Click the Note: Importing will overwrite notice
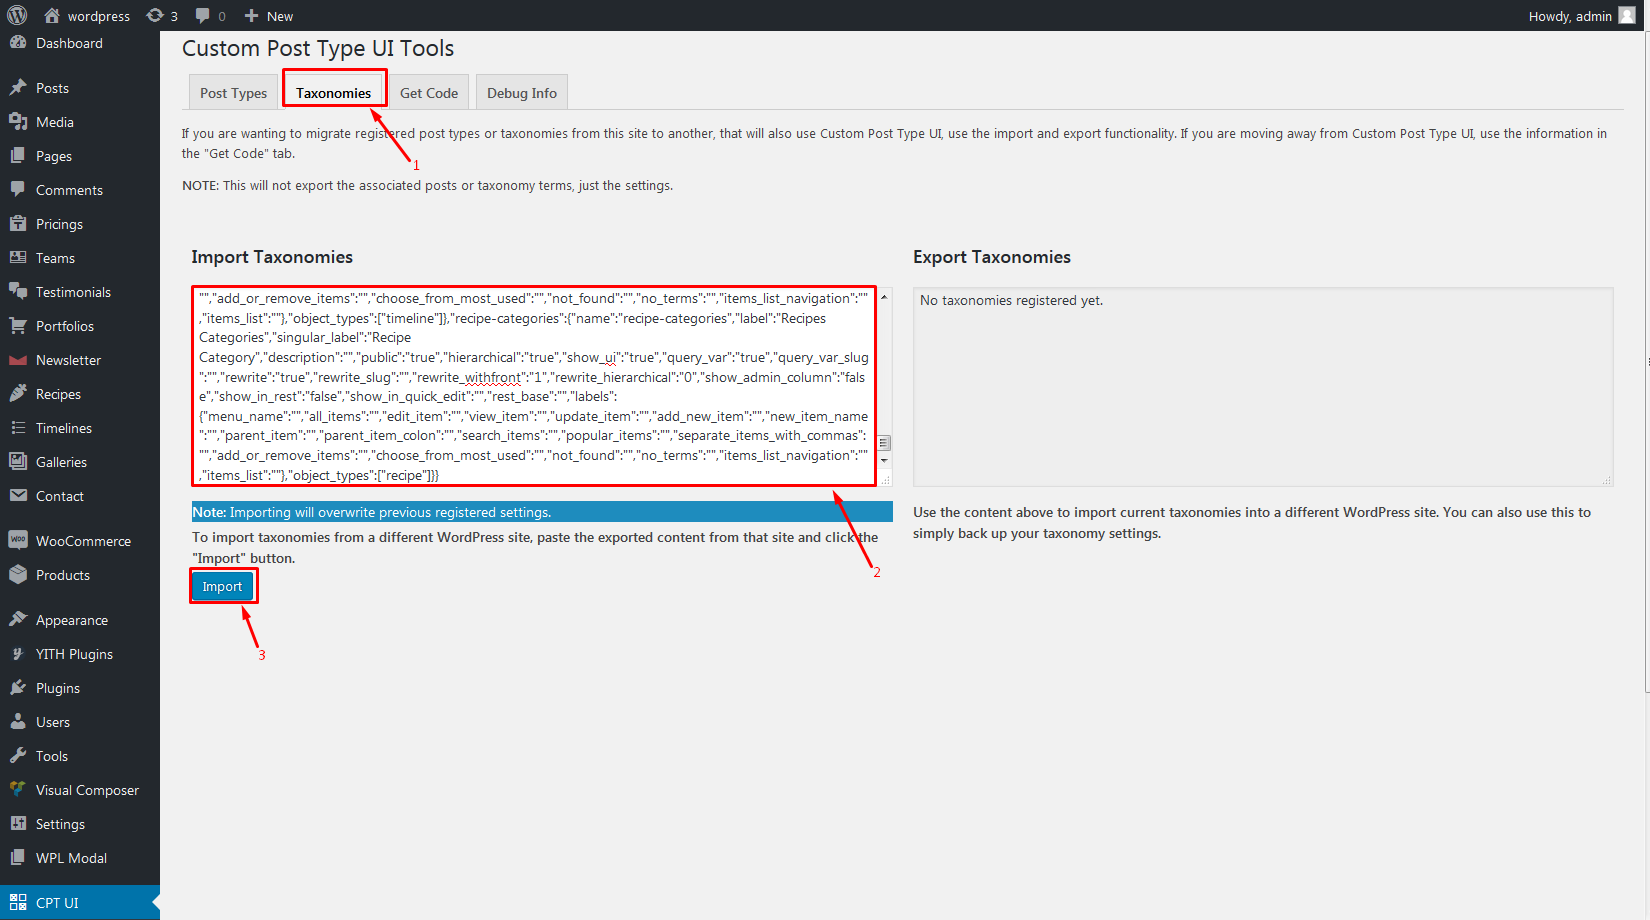Viewport: 1650px width, 920px height. [x=542, y=512]
